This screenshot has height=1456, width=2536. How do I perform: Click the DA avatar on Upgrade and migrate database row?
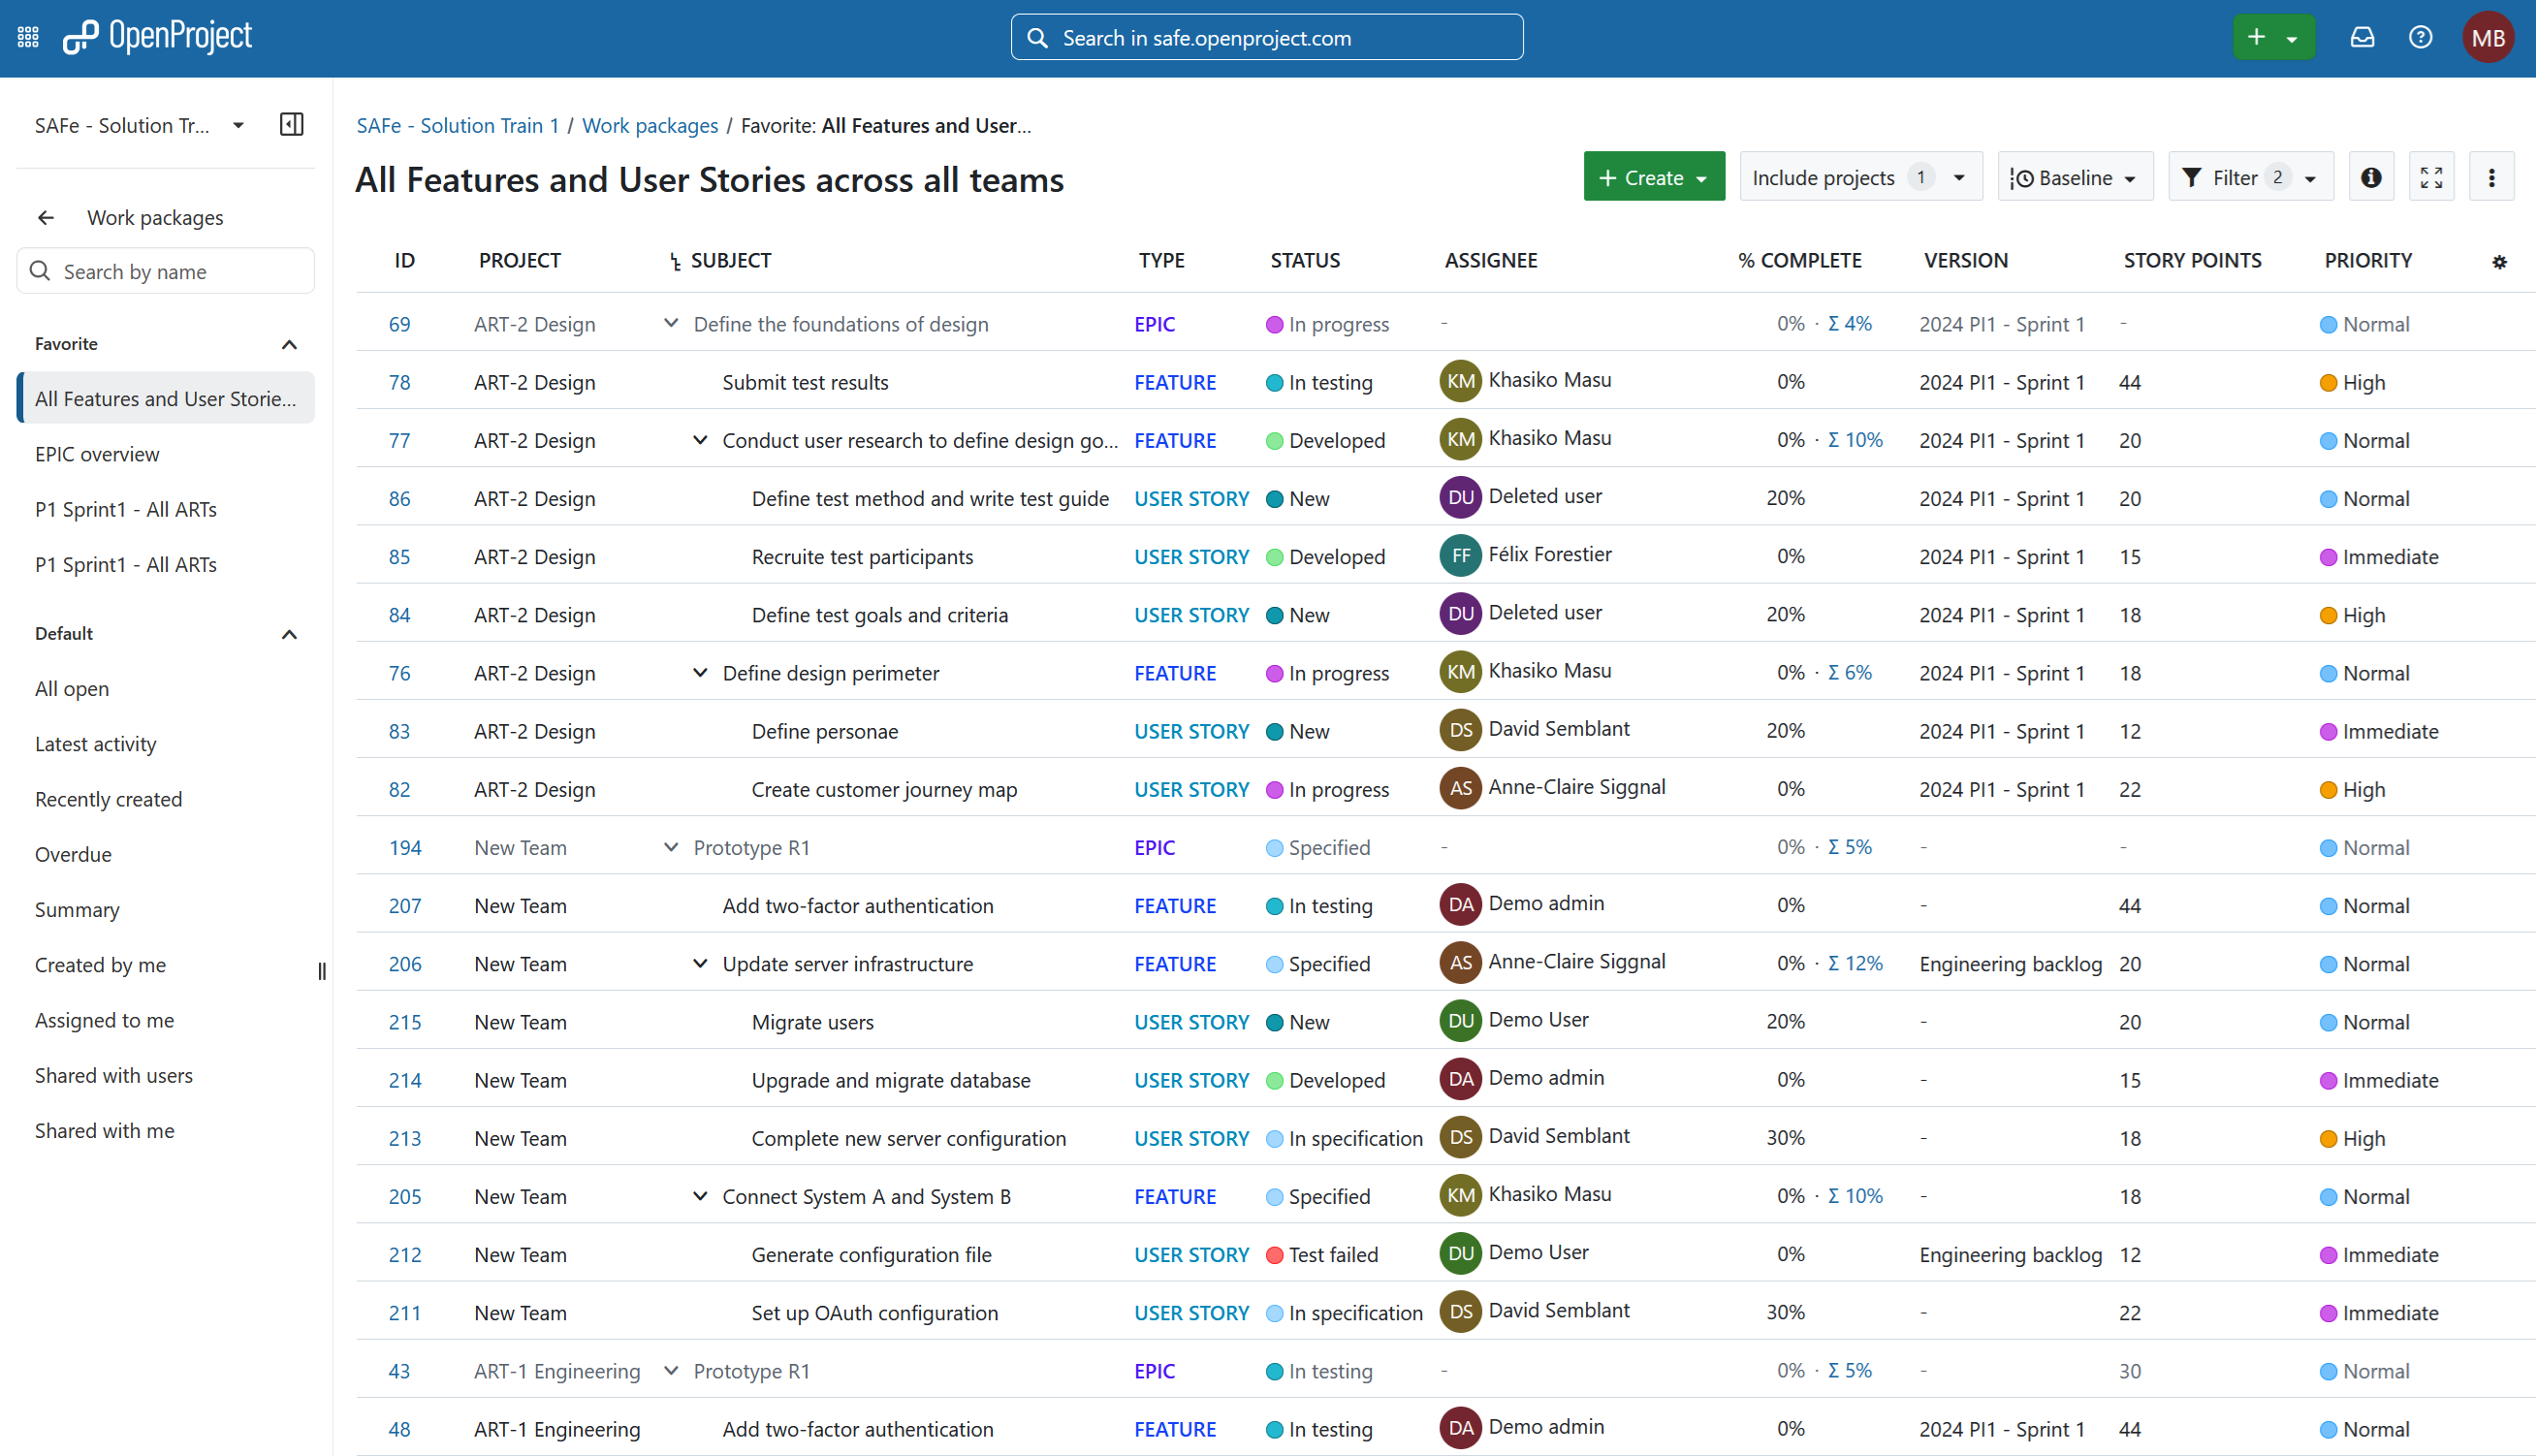point(1460,1079)
